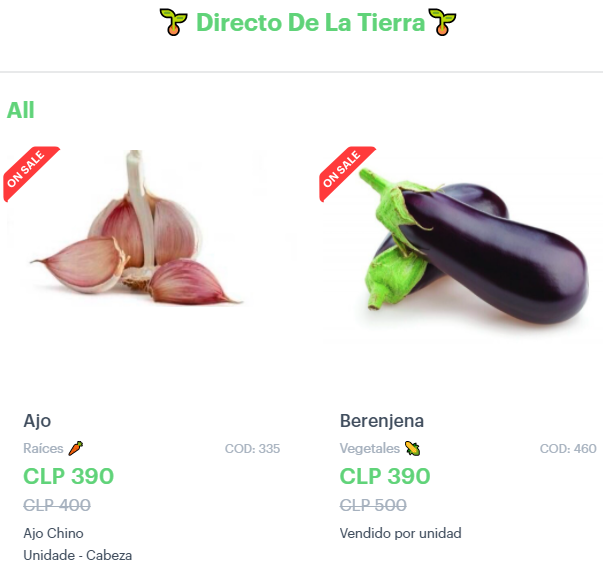
Task: Open the garlic product image
Action: (x=136, y=228)
